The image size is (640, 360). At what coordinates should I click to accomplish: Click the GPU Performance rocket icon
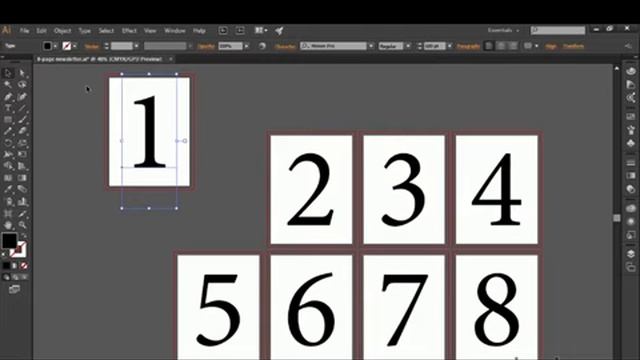tap(279, 31)
